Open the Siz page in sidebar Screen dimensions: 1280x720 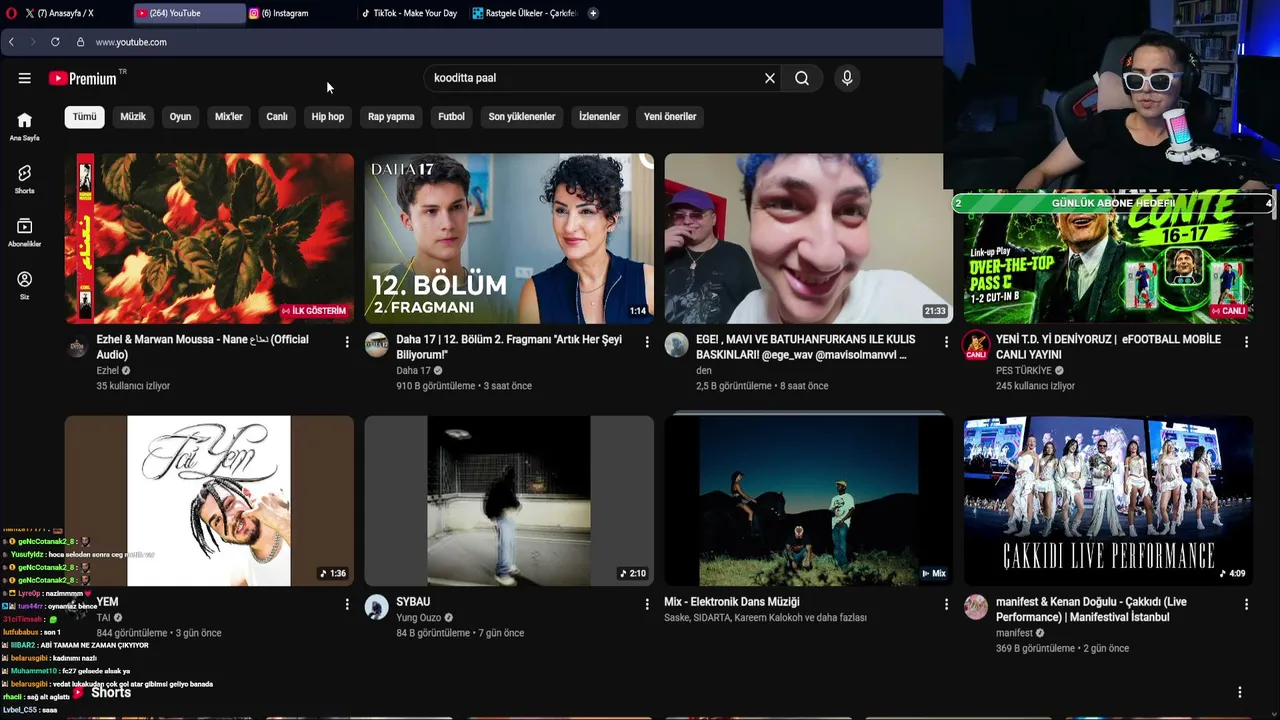[x=24, y=285]
